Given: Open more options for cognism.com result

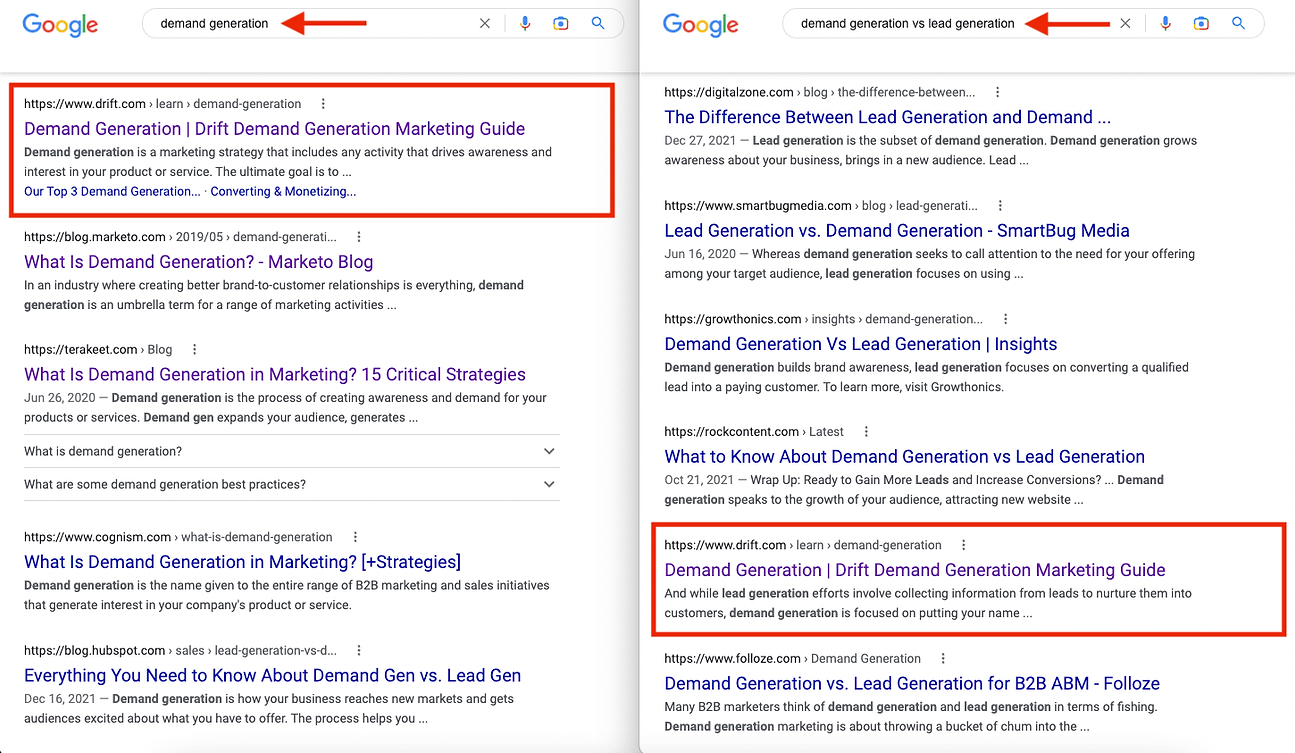Looking at the screenshot, I should coord(355,537).
